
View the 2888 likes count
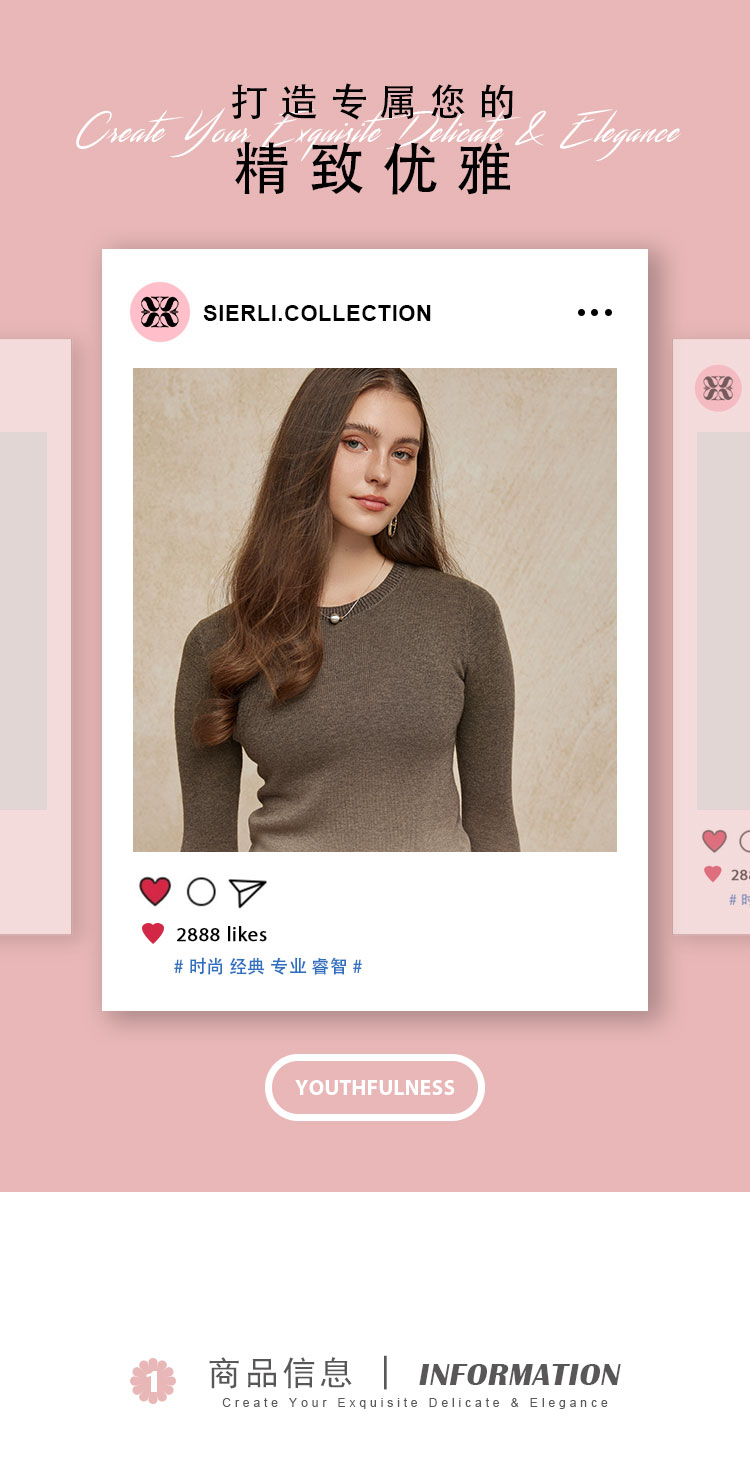pyautogui.click(x=222, y=934)
